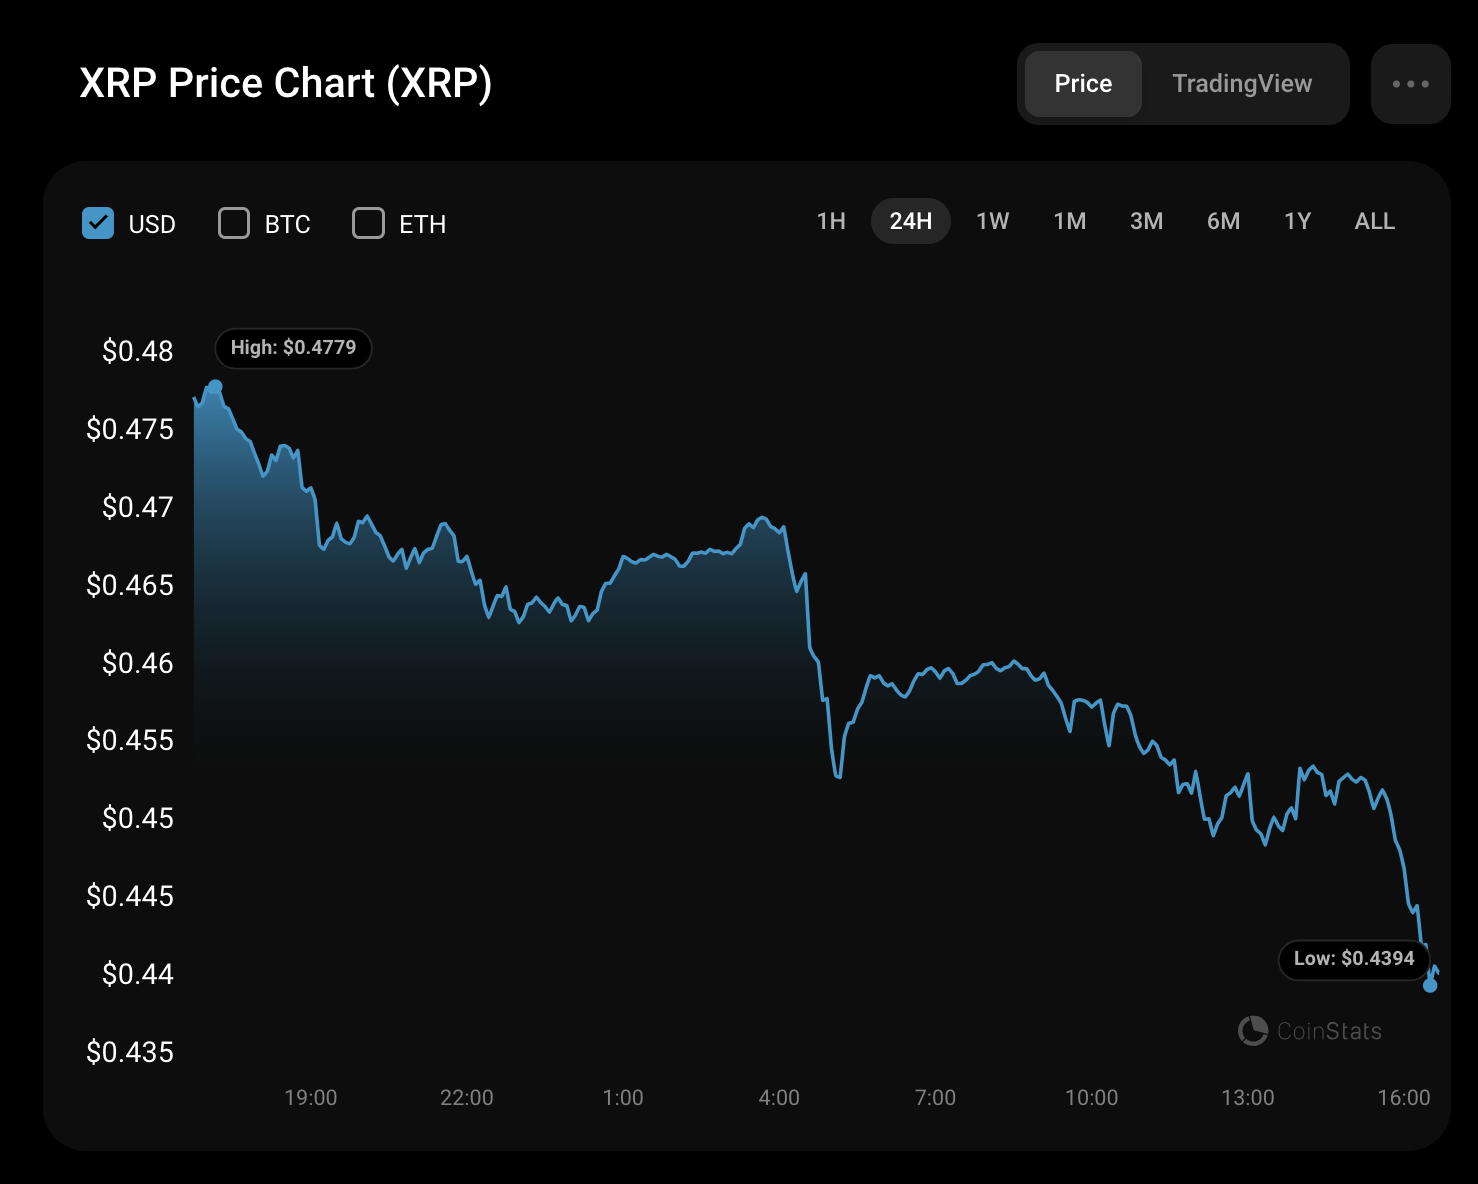This screenshot has width=1478, height=1184.
Task: Click the XRP Price Chart heading
Action: point(286,83)
